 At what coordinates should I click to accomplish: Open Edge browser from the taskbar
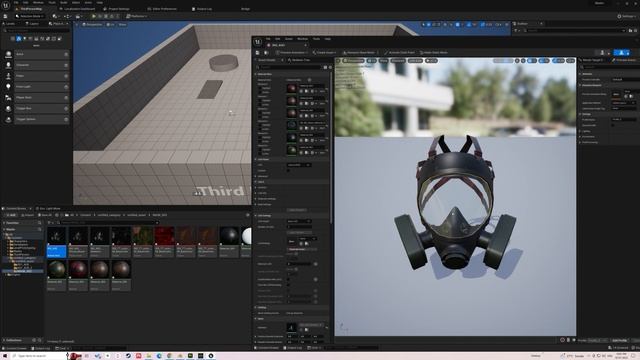pos(159,356)
